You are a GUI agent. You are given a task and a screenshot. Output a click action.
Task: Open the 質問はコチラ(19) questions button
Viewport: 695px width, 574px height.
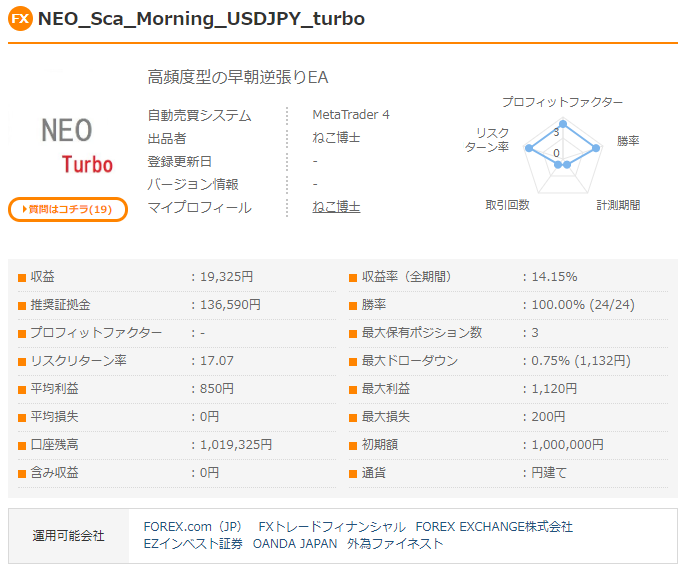click(68, 209)
